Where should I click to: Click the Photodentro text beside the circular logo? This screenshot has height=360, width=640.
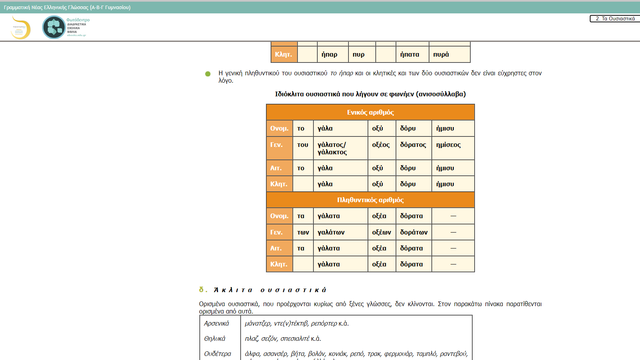tap(78, 27)
